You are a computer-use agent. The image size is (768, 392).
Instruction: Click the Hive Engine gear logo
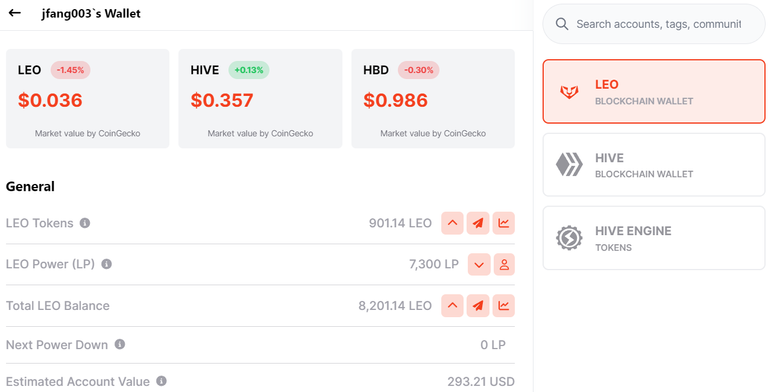click(569, 238)
